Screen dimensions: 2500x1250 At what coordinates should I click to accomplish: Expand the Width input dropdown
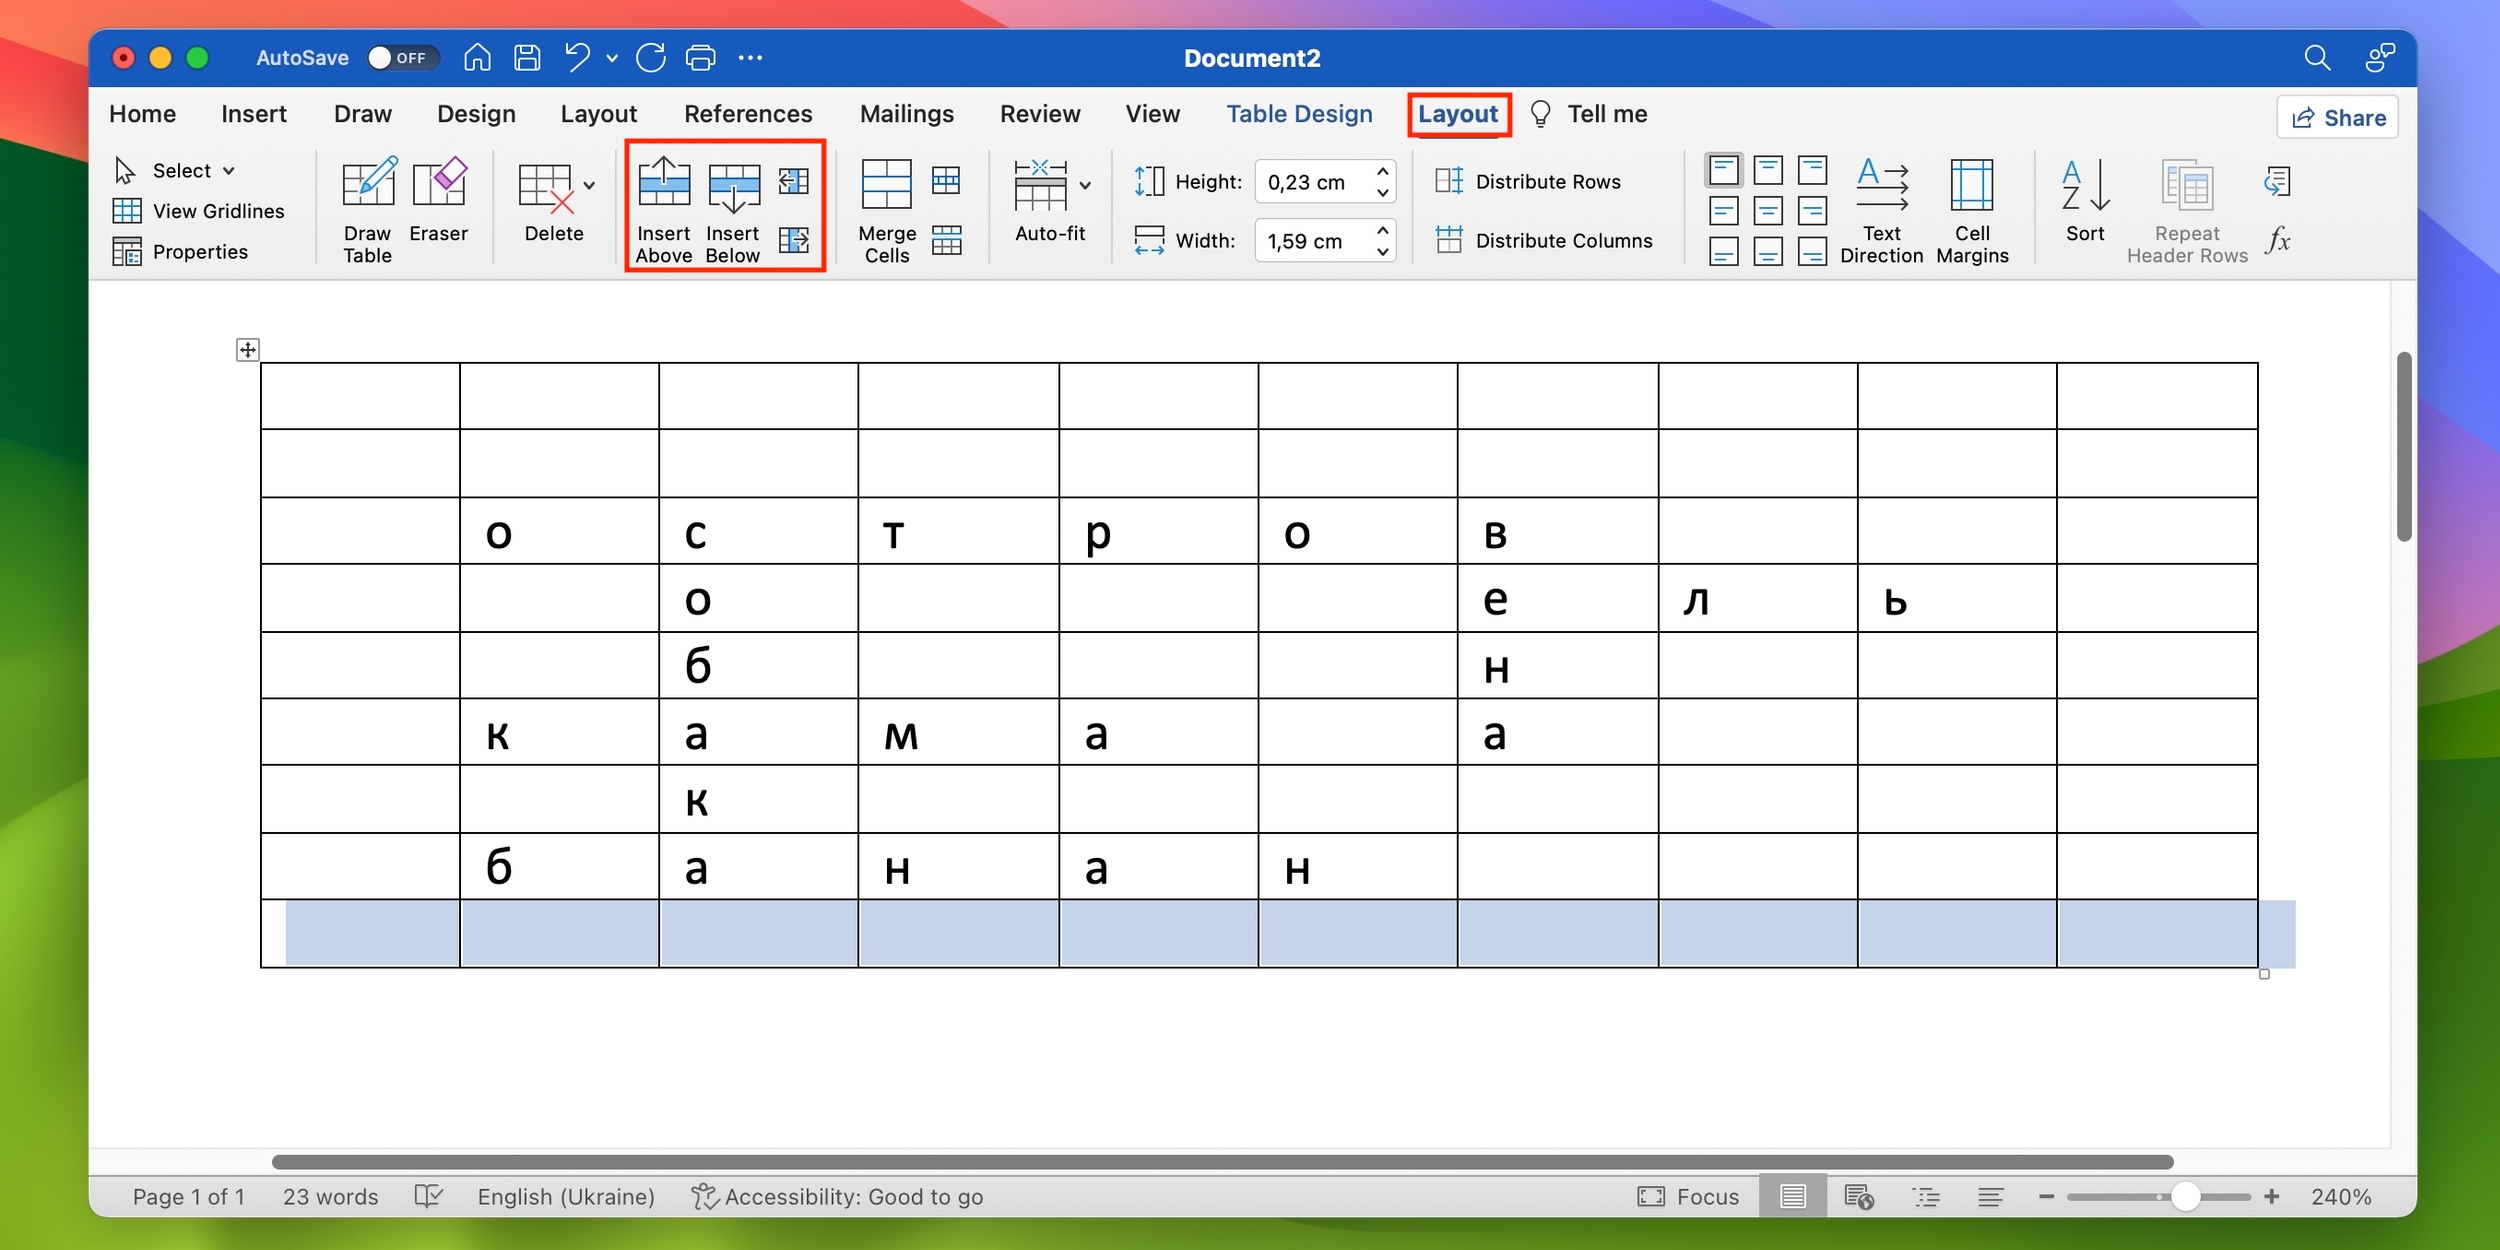tap(1386, 249)
